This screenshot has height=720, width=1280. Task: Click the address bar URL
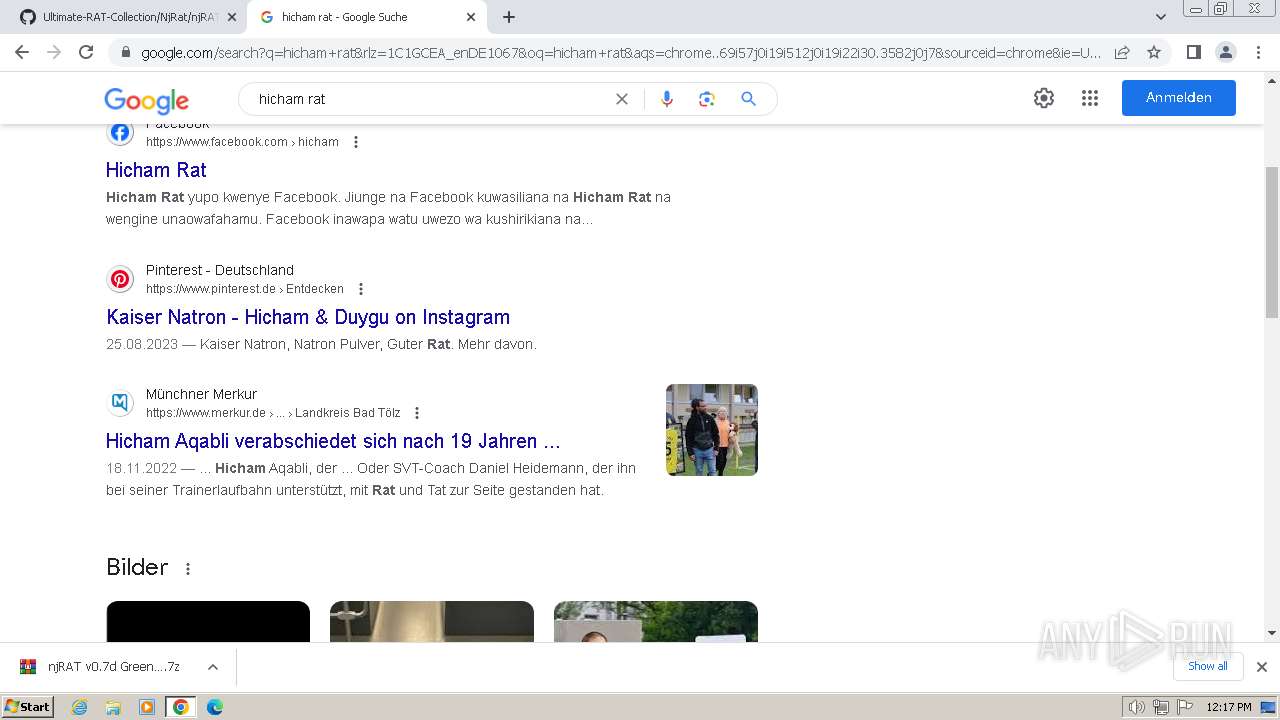click(620, 53)
